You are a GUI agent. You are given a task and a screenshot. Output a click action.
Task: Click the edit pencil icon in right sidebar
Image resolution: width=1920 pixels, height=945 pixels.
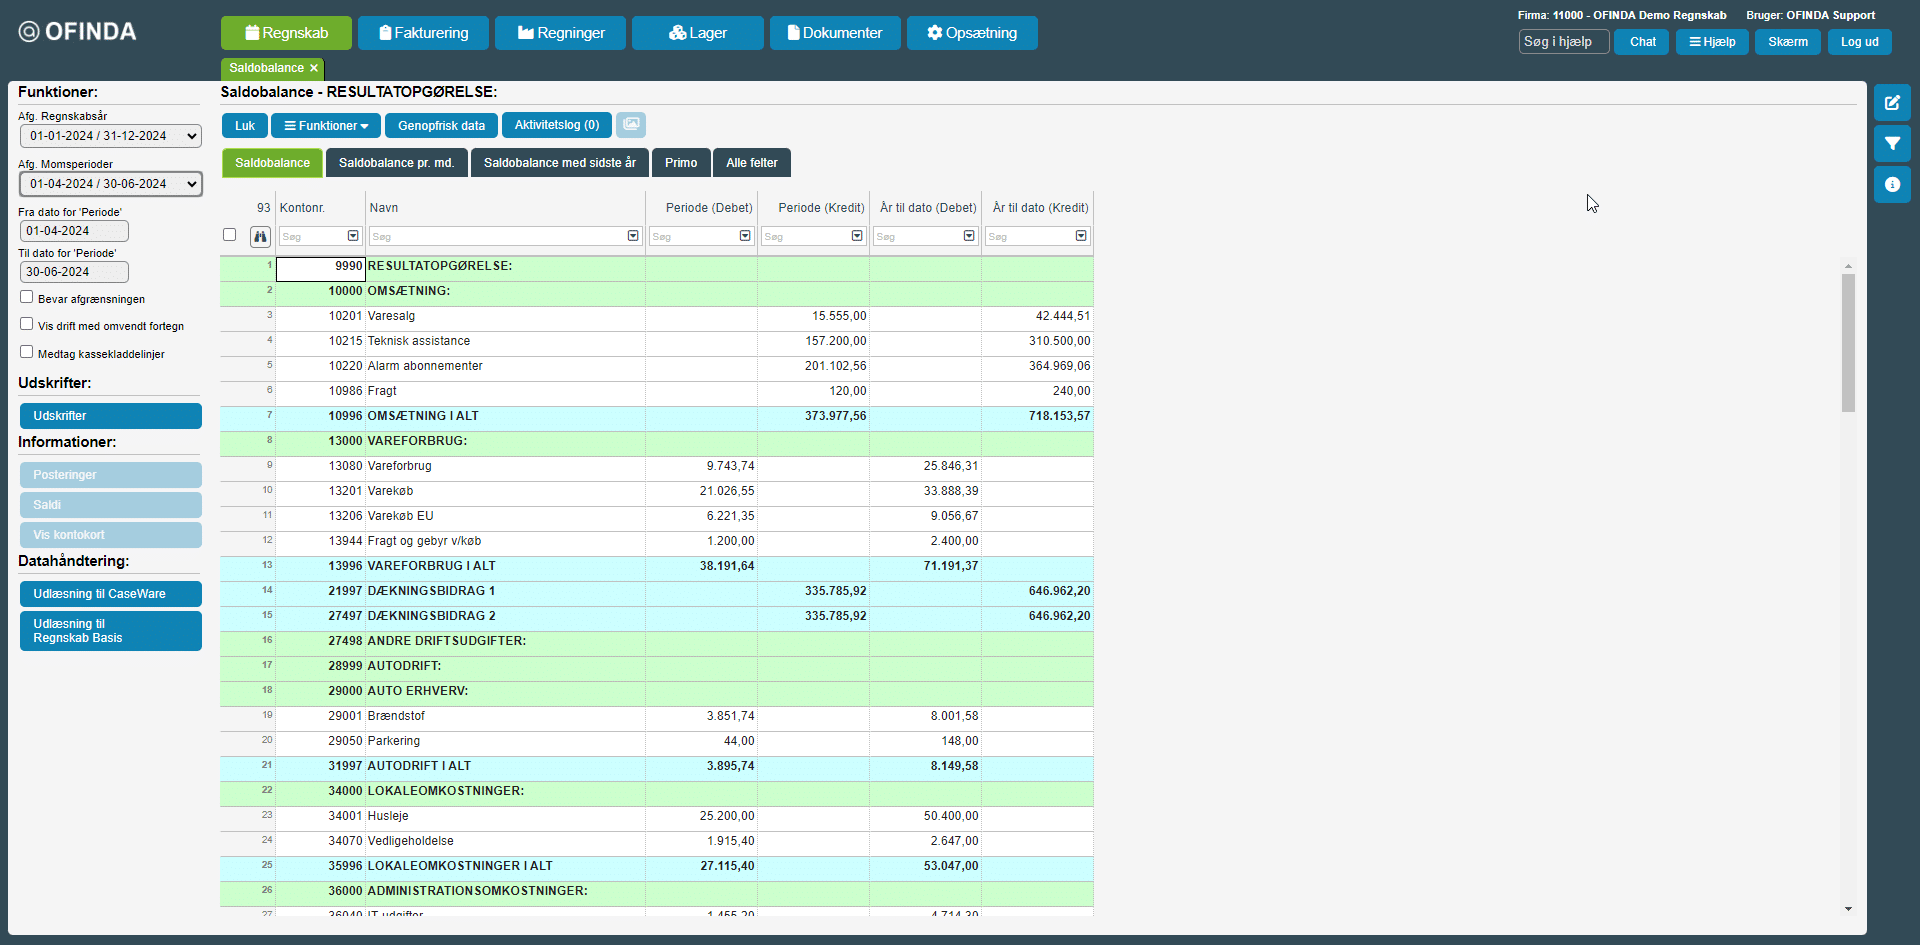[1891, 103]
